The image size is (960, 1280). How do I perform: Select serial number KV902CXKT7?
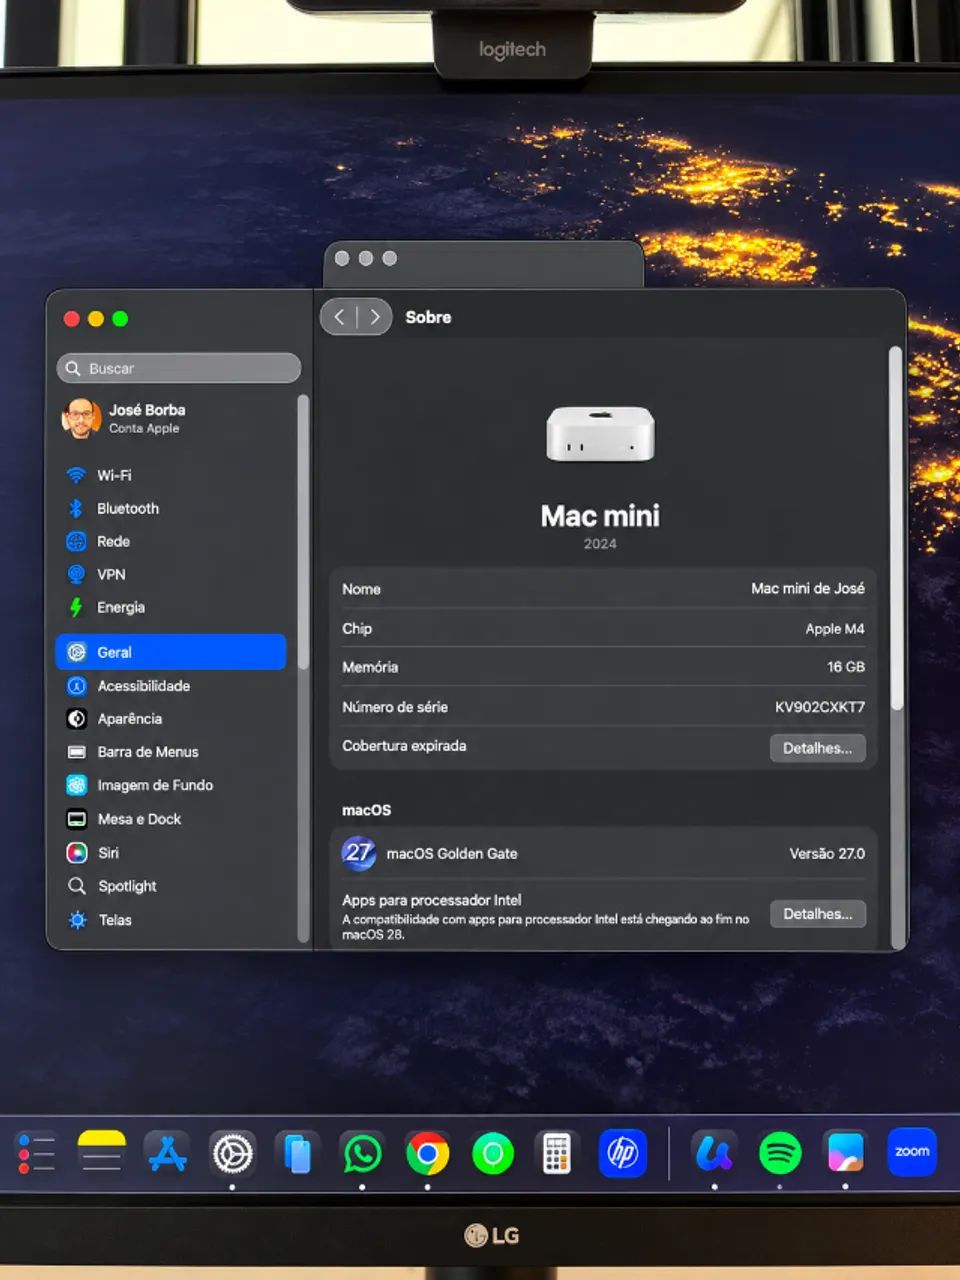pos(820,707)
